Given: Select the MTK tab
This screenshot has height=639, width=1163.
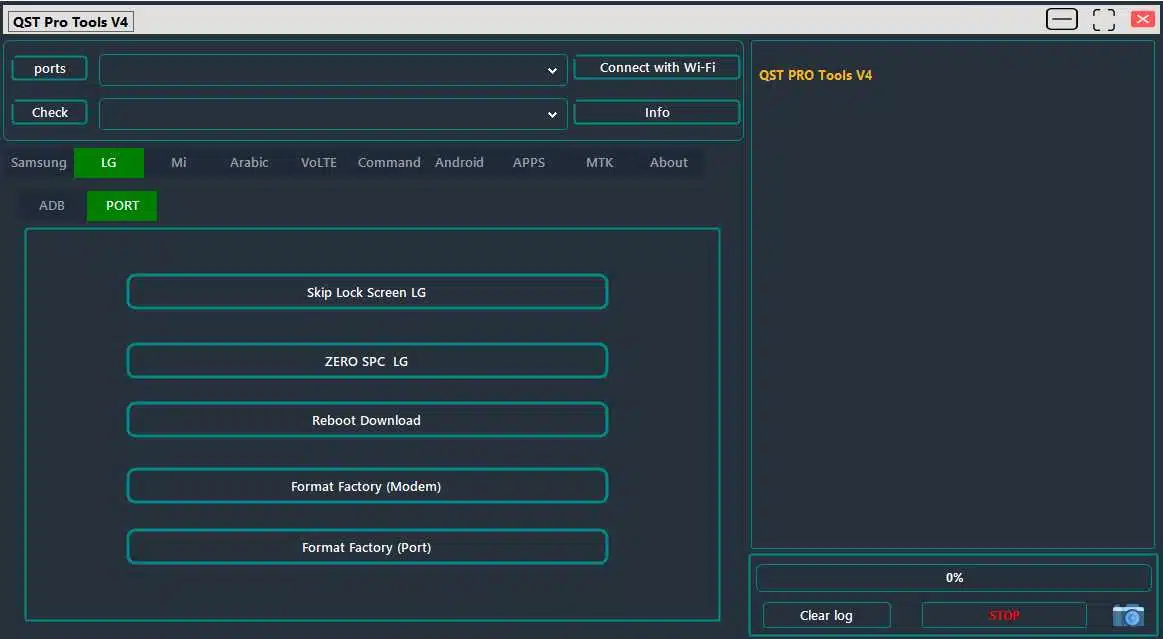Looking at the screenshot, I should (x=599, y=162).
